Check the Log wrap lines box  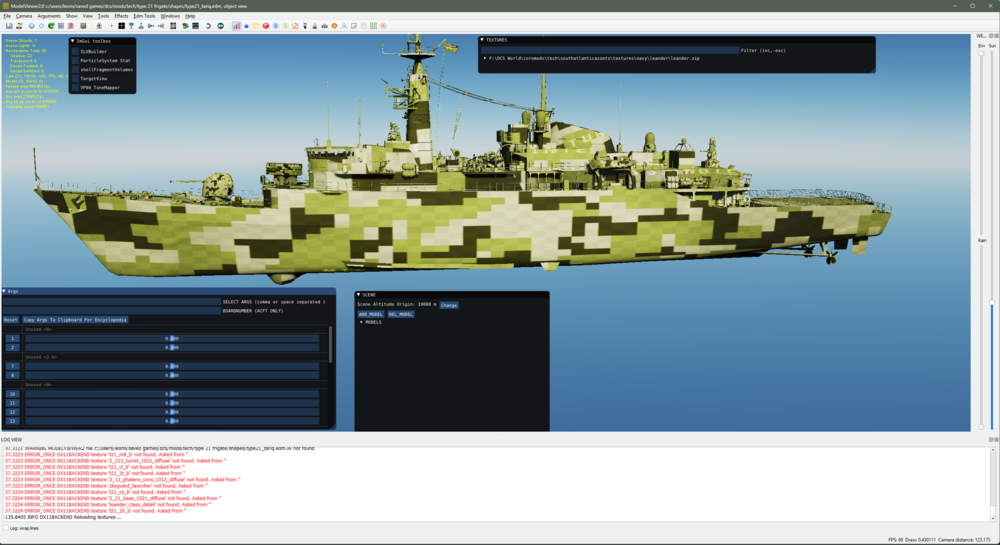(x=5, y=528)
